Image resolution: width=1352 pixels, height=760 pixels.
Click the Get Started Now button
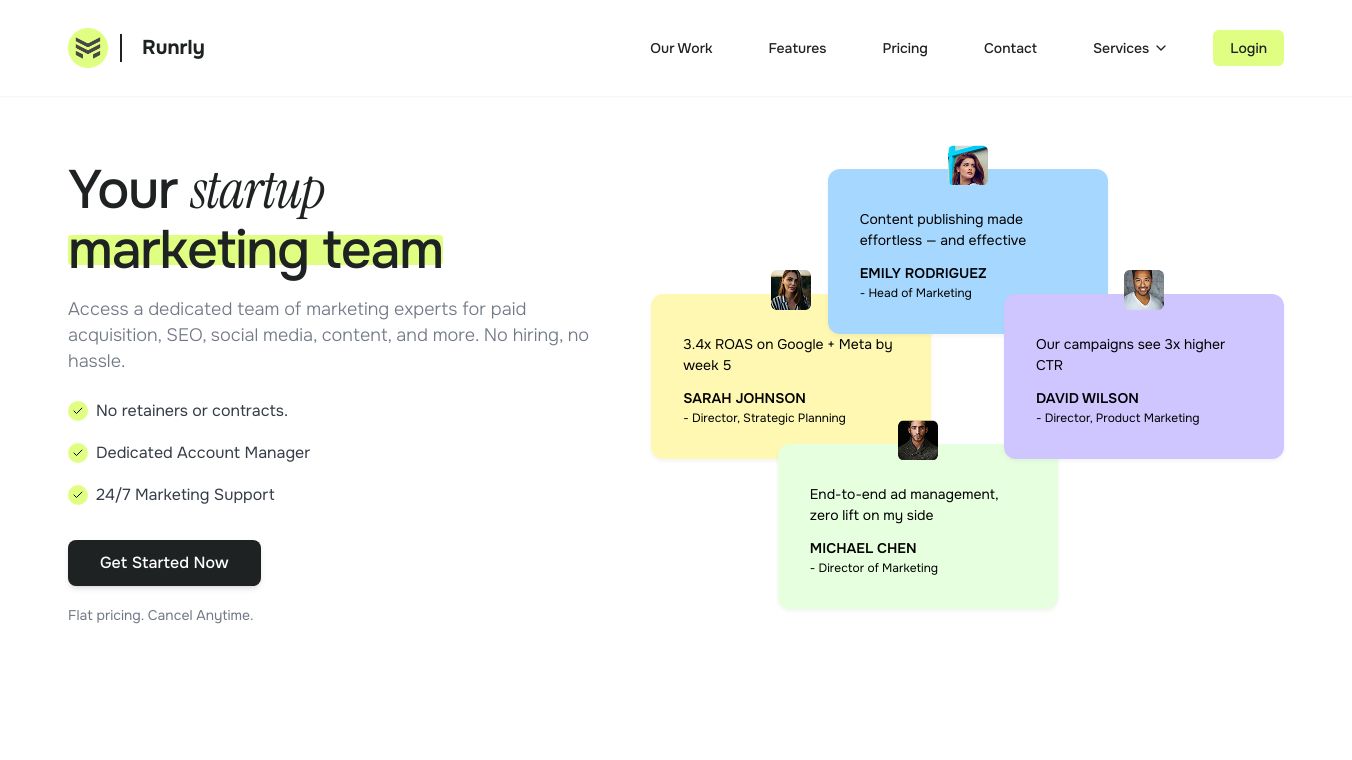coord(164,563)
